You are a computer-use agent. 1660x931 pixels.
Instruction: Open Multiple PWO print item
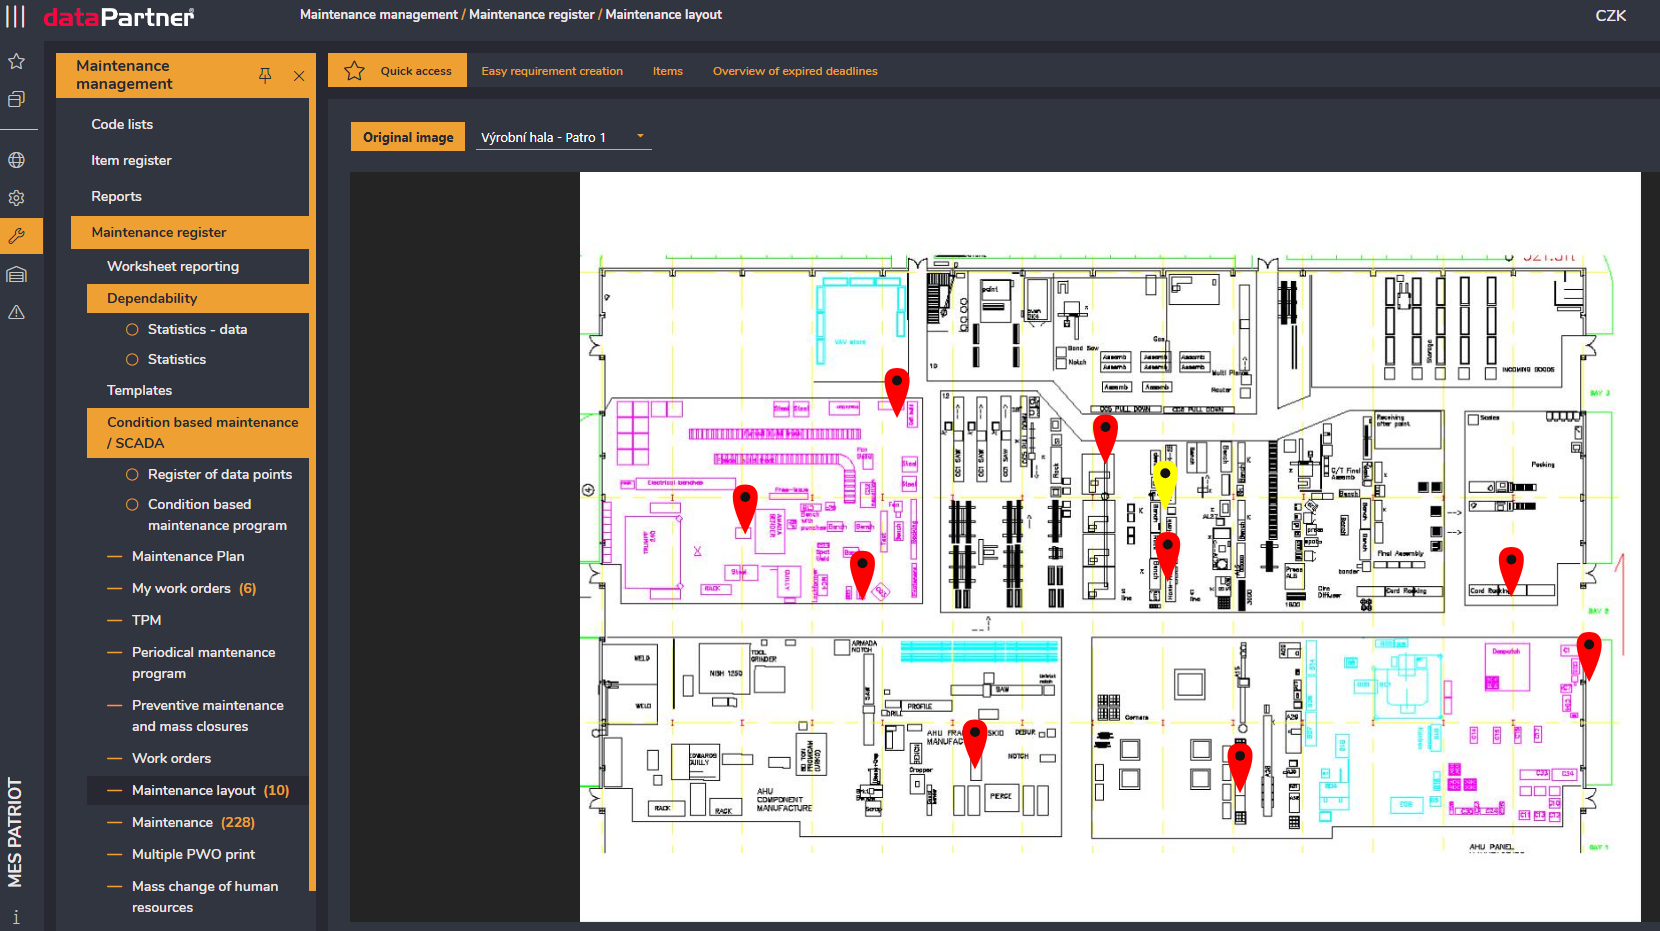[x=193, y=854]
